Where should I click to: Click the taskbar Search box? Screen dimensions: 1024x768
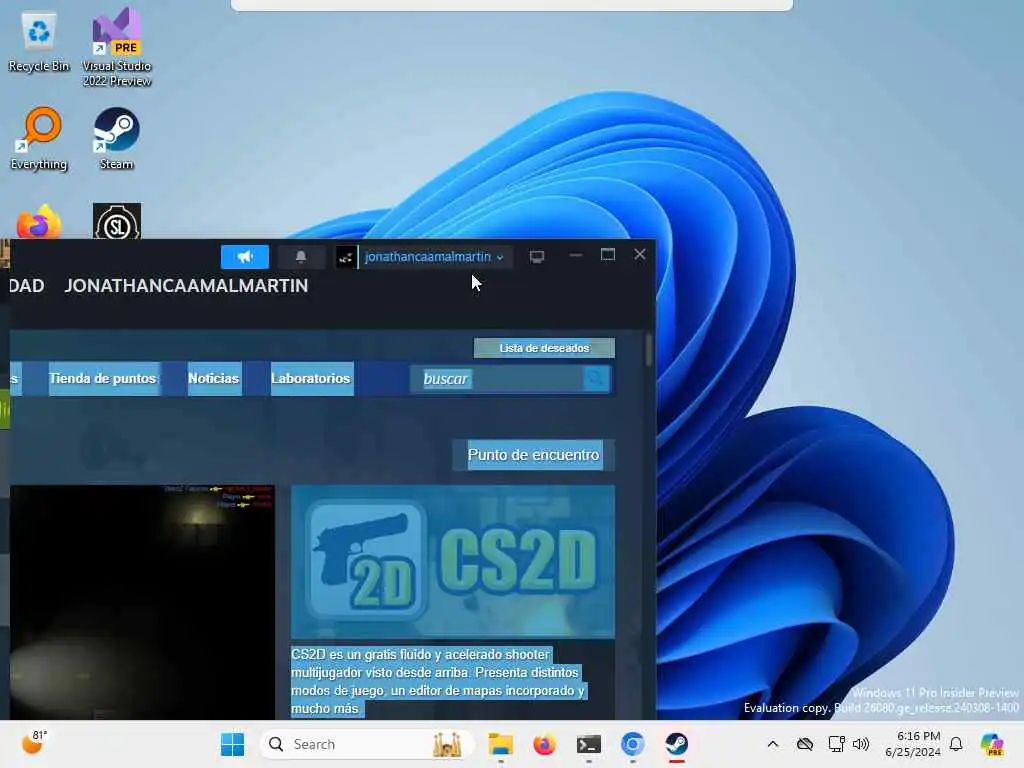pyautogui.click(x=367, y=744)
